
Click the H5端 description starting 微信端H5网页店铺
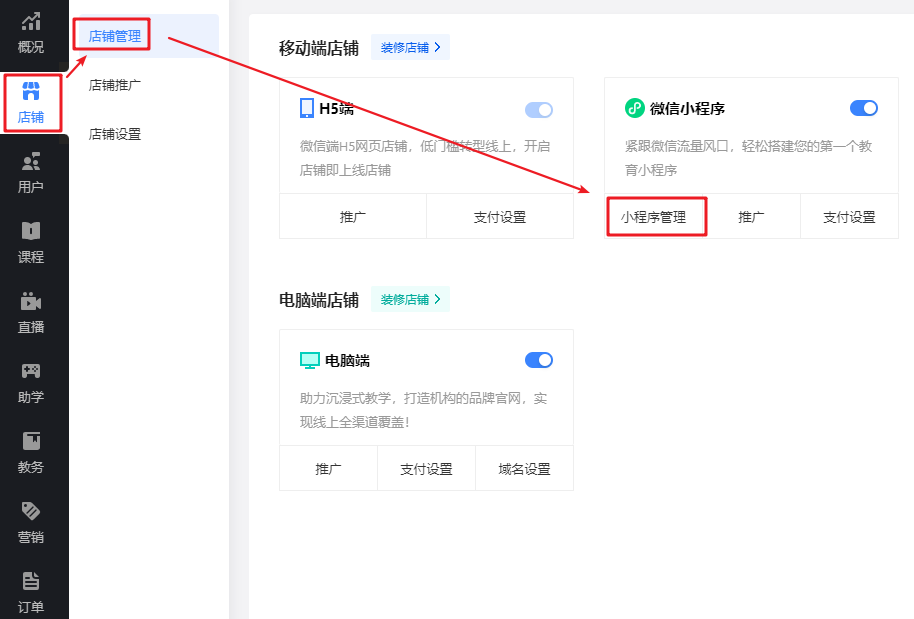(425, 158)
